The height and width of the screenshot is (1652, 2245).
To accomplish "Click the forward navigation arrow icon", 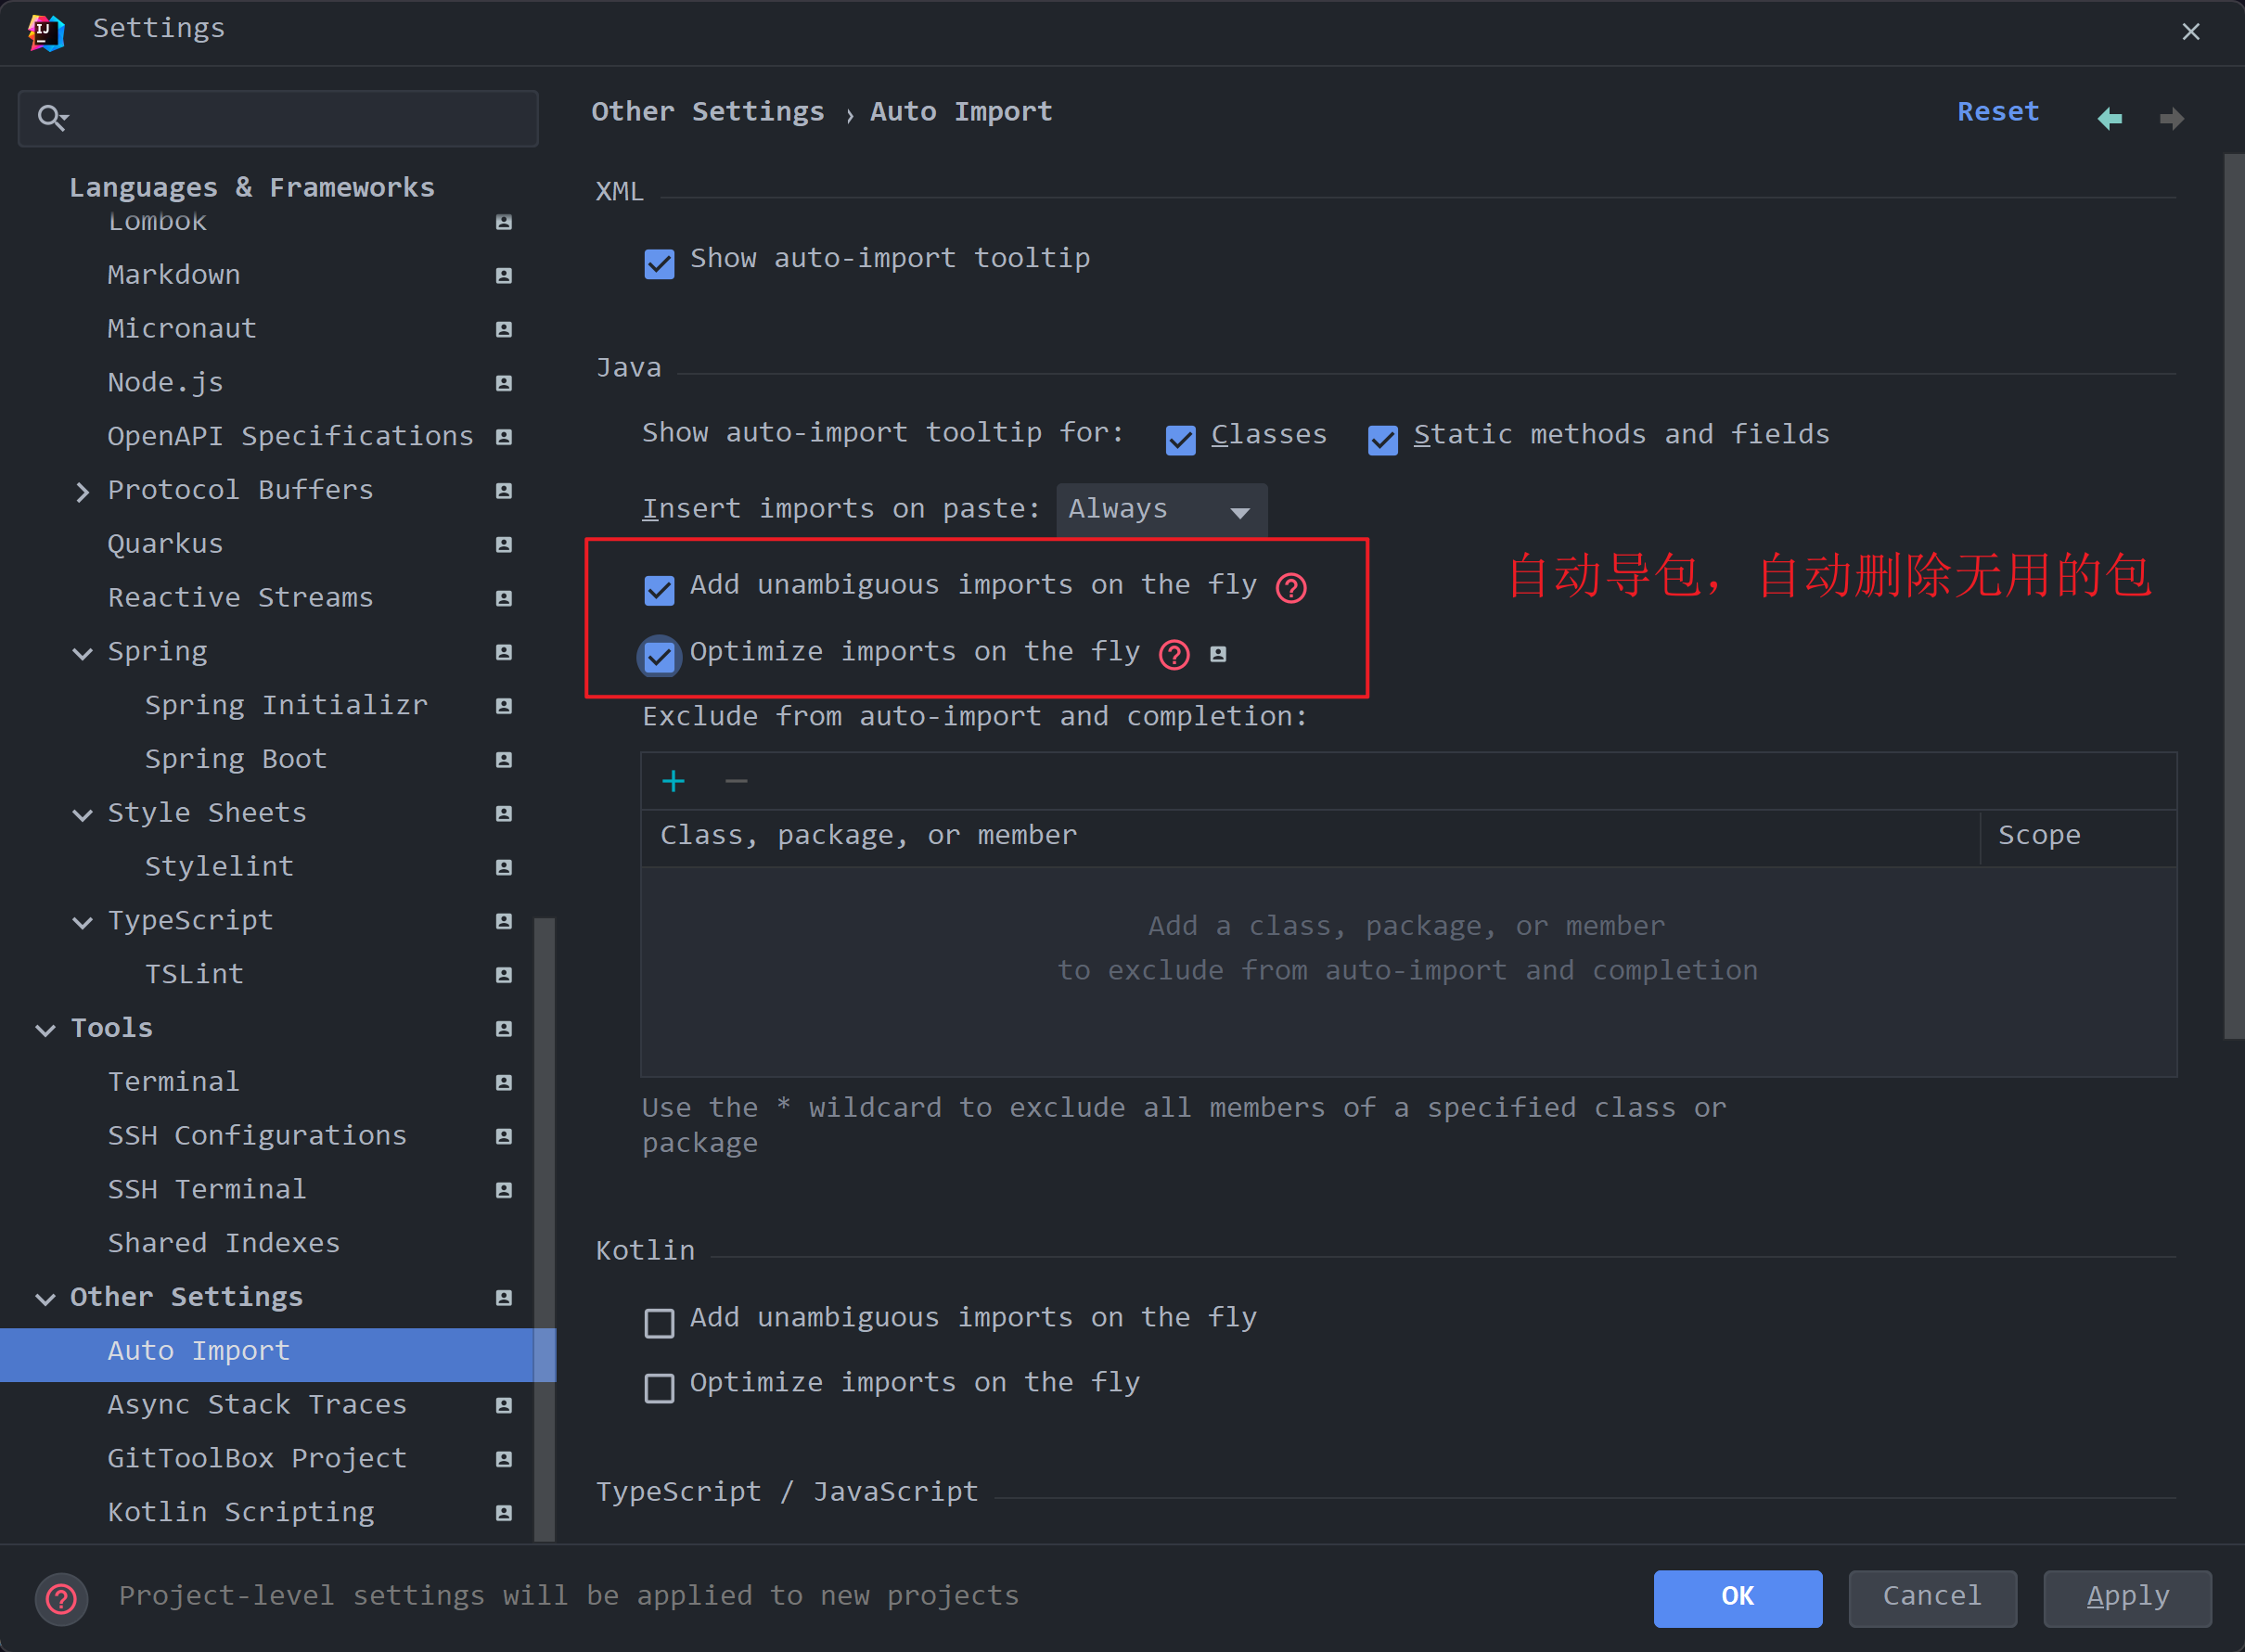I will coord(2171,119).
